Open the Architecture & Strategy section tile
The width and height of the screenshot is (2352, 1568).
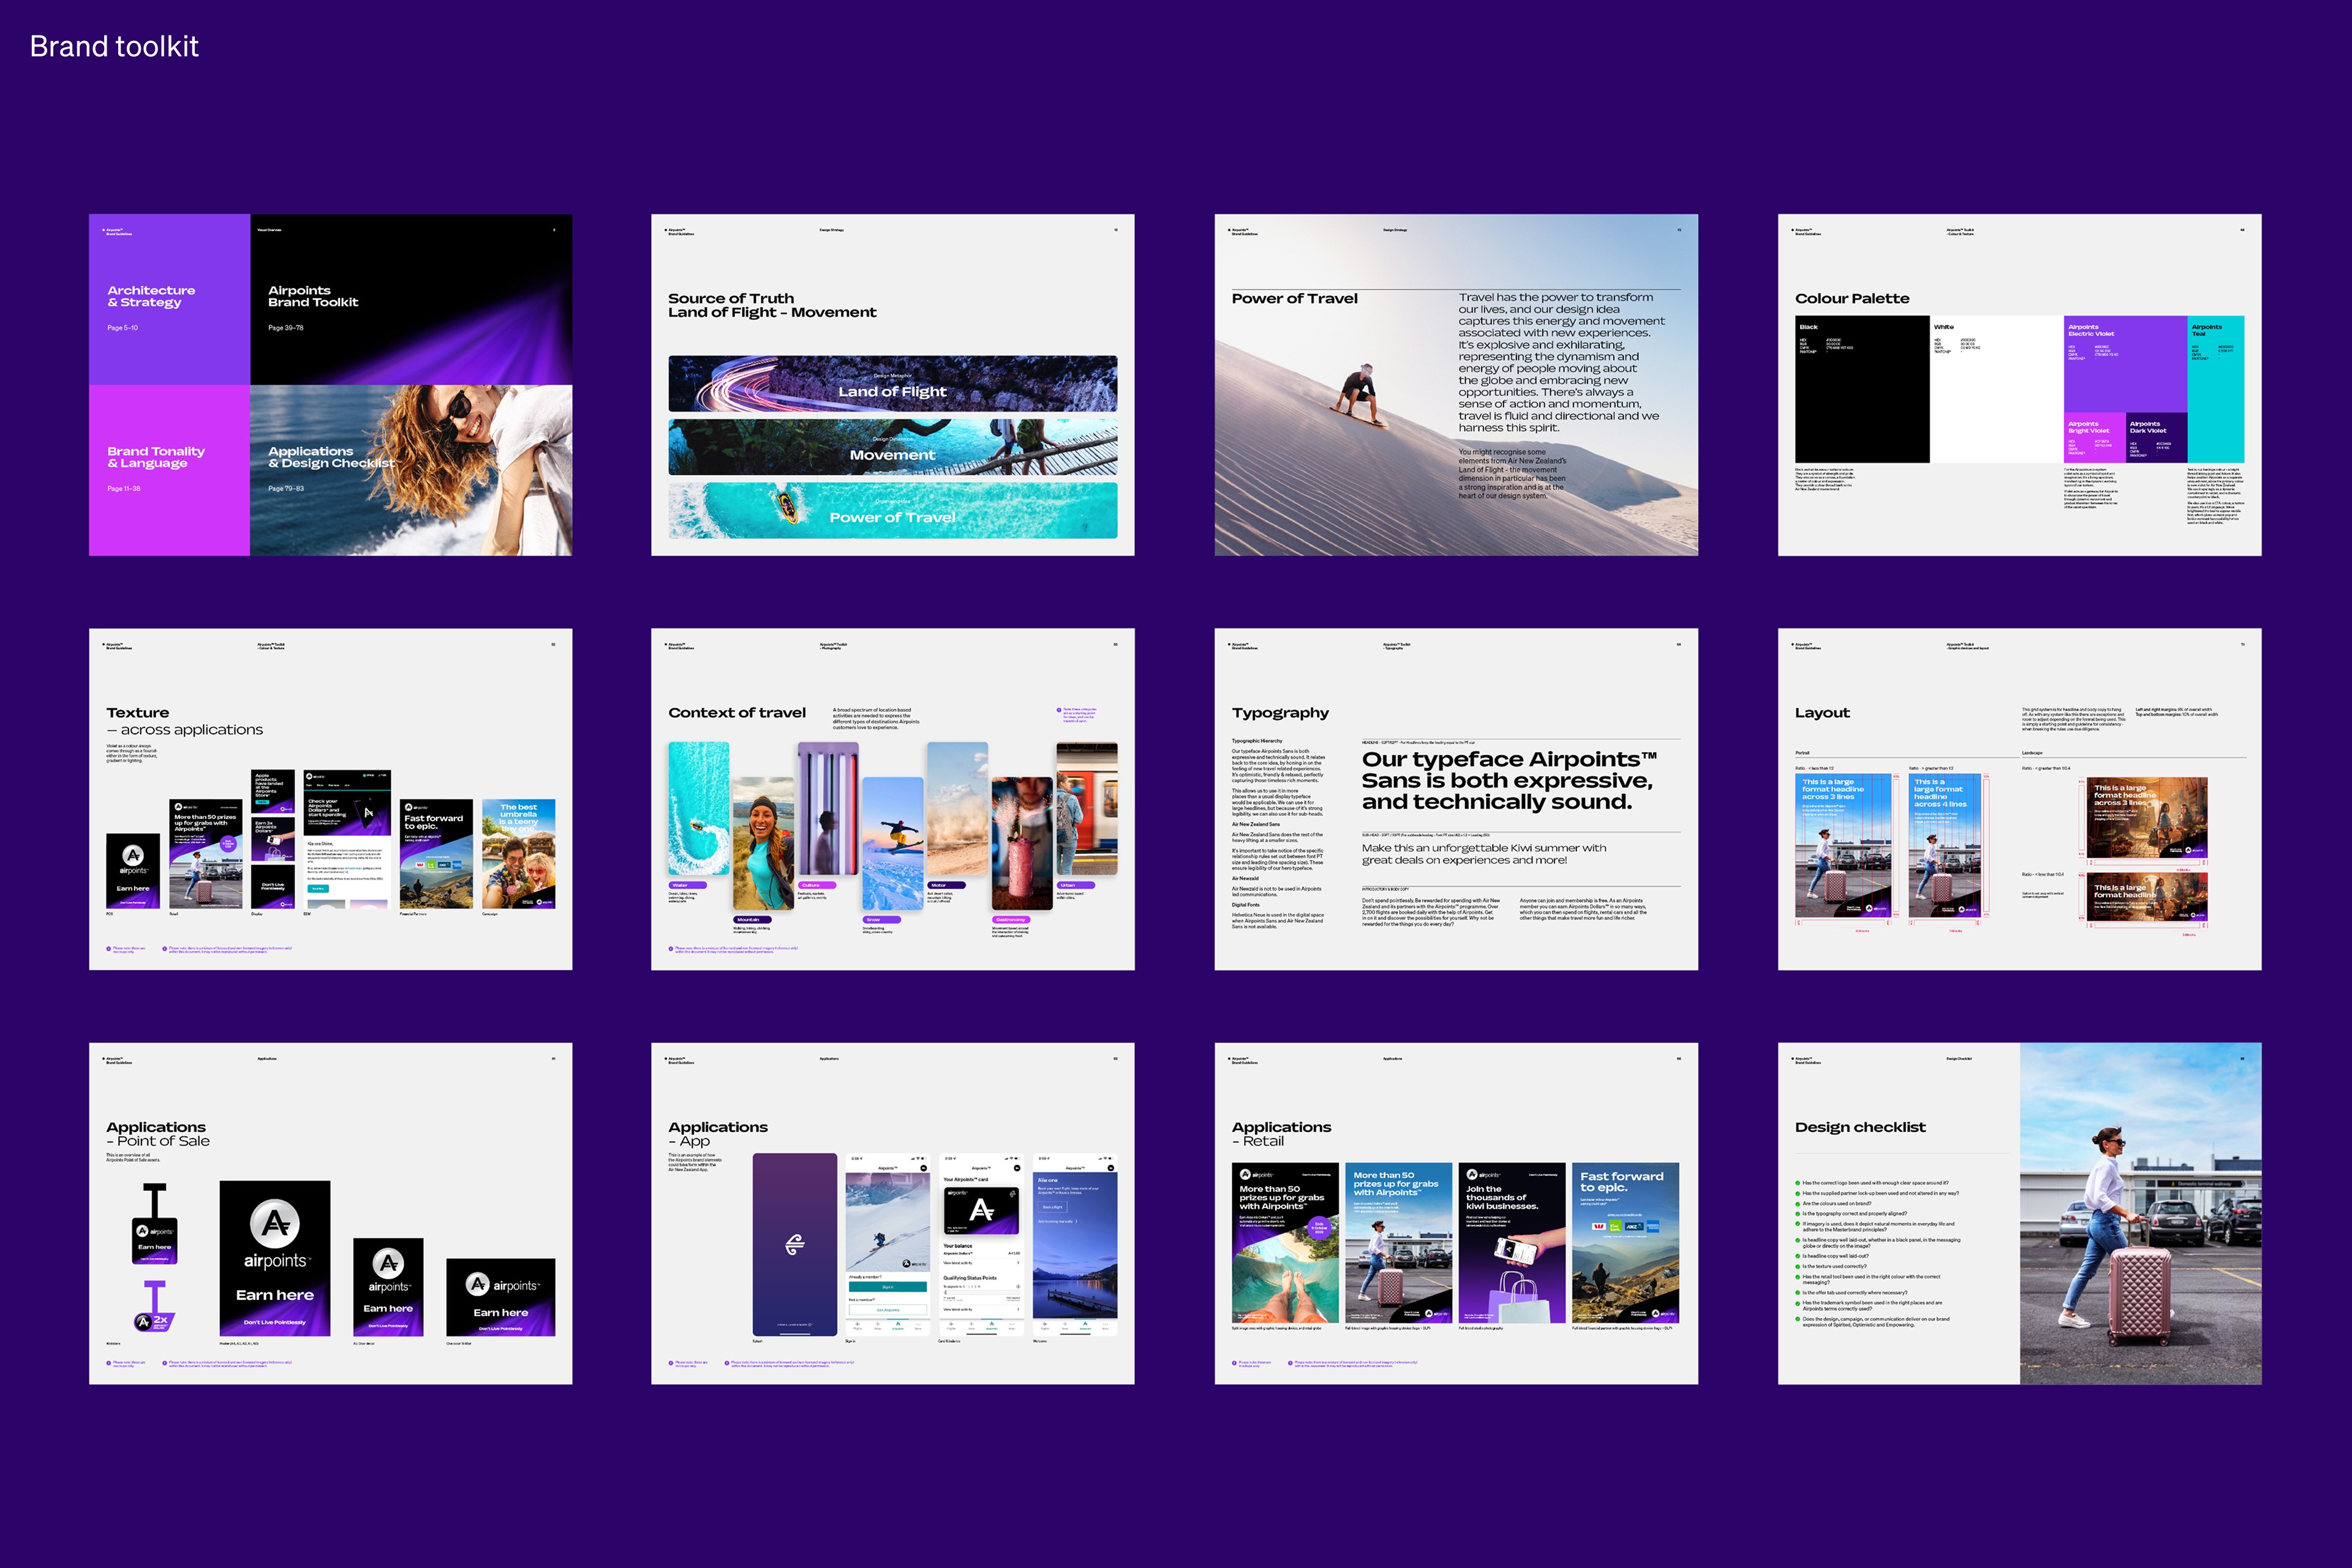[169, 300]
